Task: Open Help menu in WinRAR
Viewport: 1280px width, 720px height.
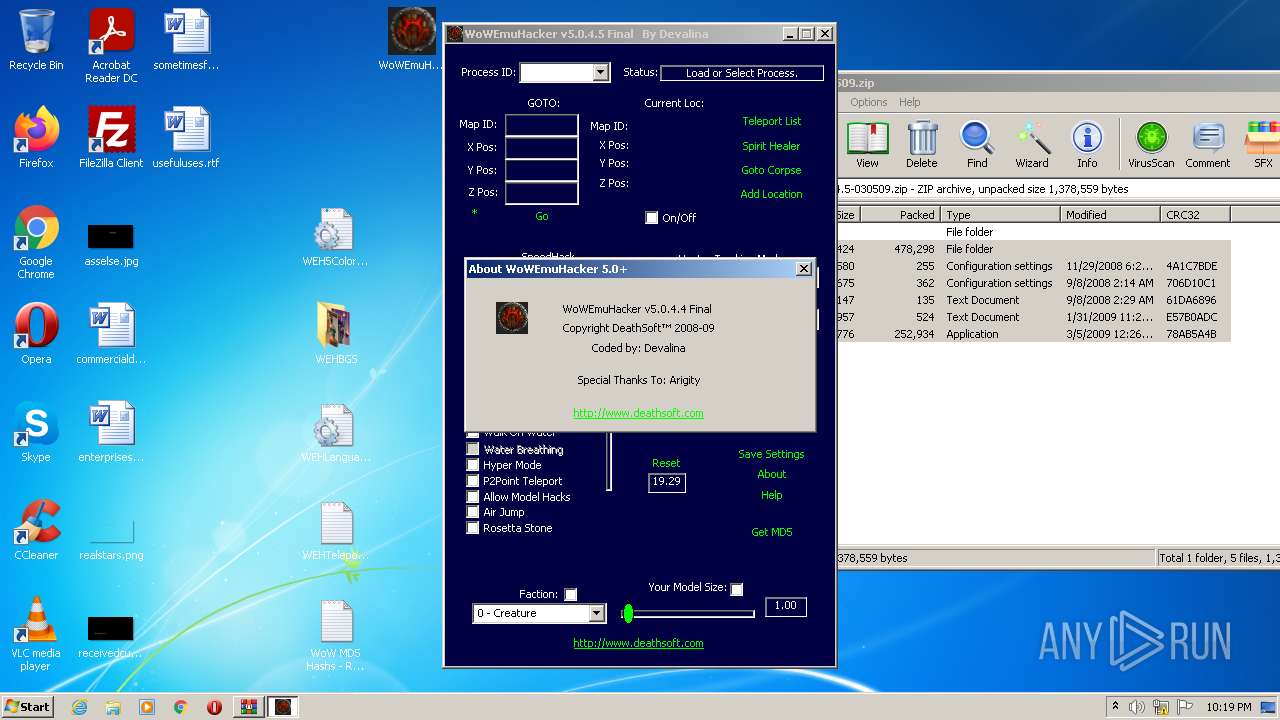Action: pos(909,102)
